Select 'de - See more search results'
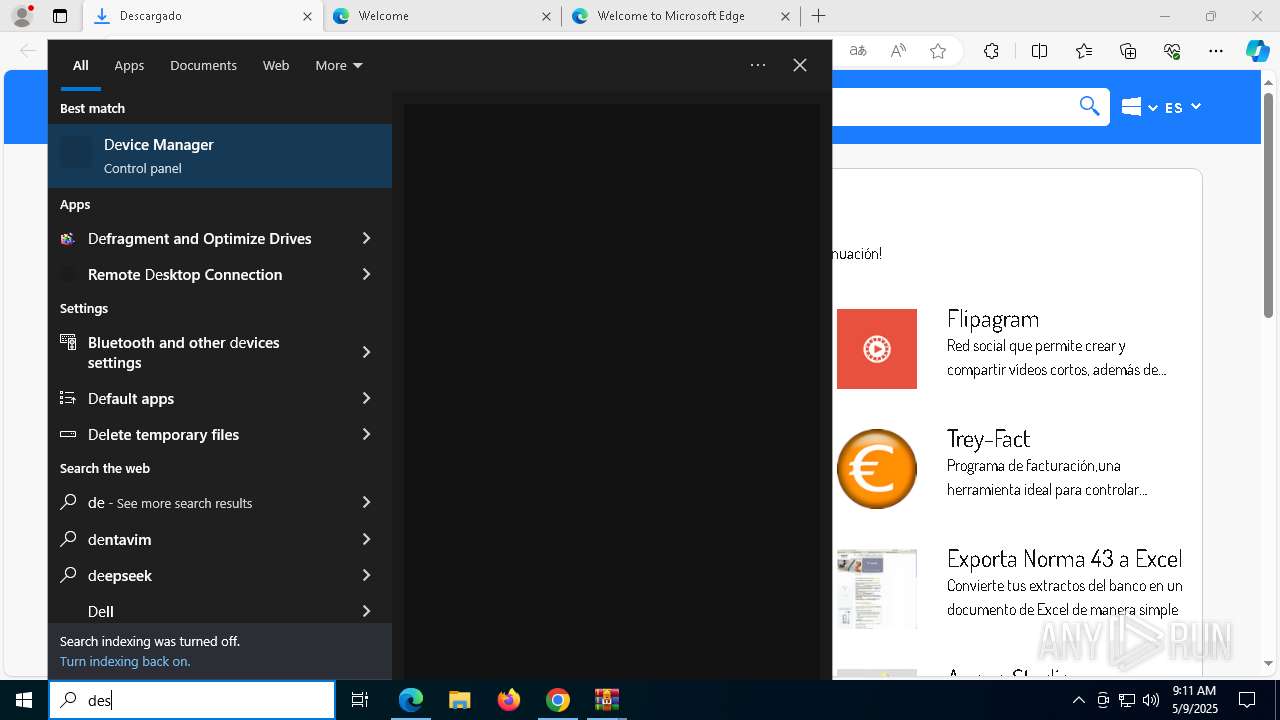The width and height of the screenshot is (1280, 720). point(170,503)
